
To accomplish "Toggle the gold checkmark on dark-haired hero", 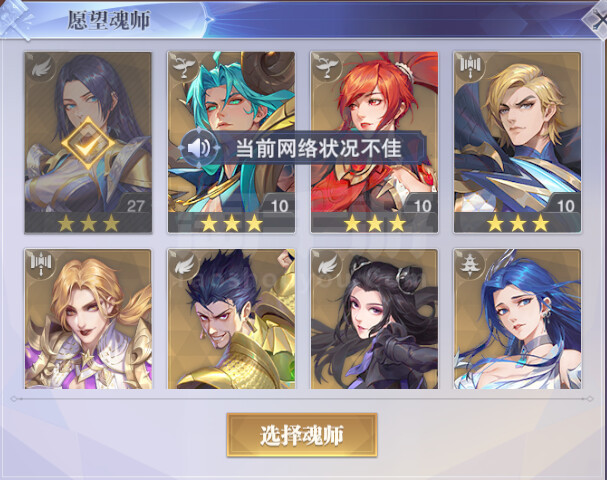I will pos(88,142).
